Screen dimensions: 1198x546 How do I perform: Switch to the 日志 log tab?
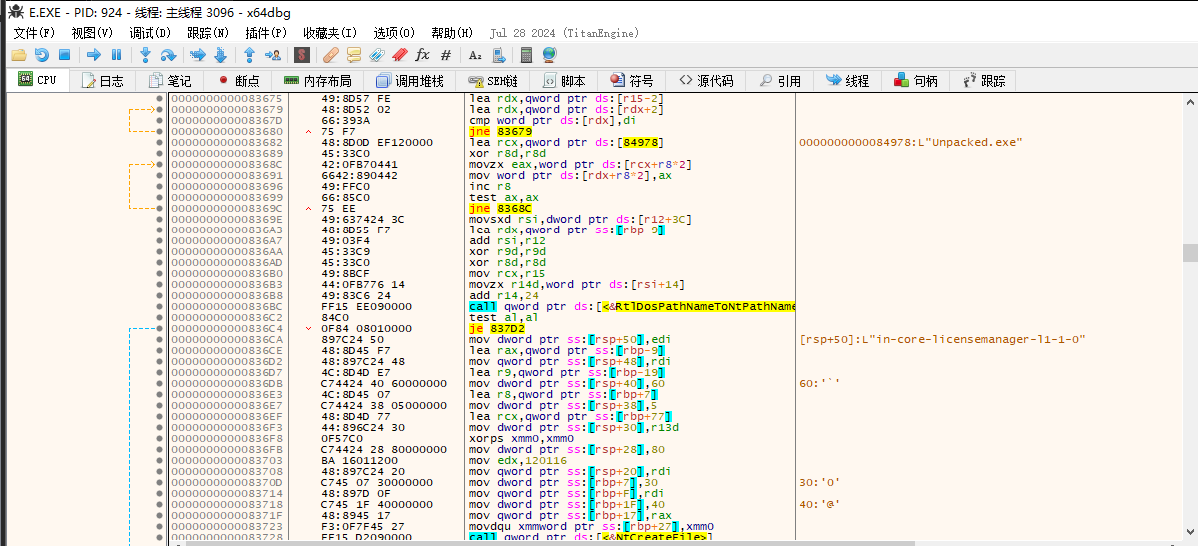point(102,81)
